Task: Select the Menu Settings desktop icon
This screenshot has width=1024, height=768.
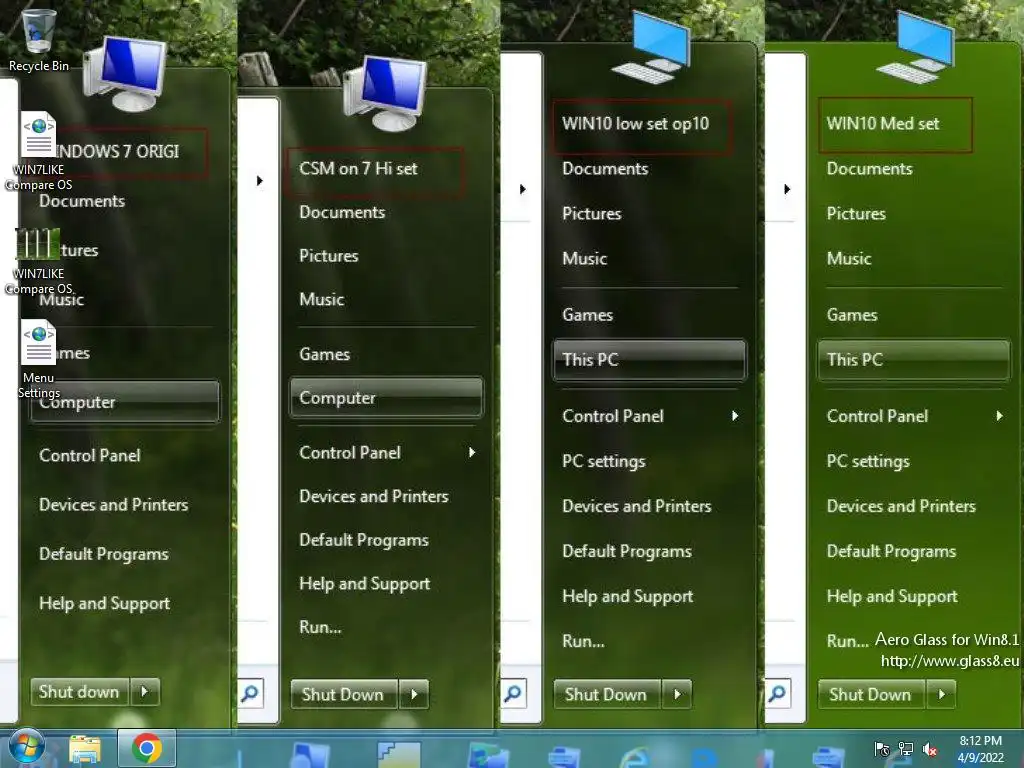Action: pos(39,359)
